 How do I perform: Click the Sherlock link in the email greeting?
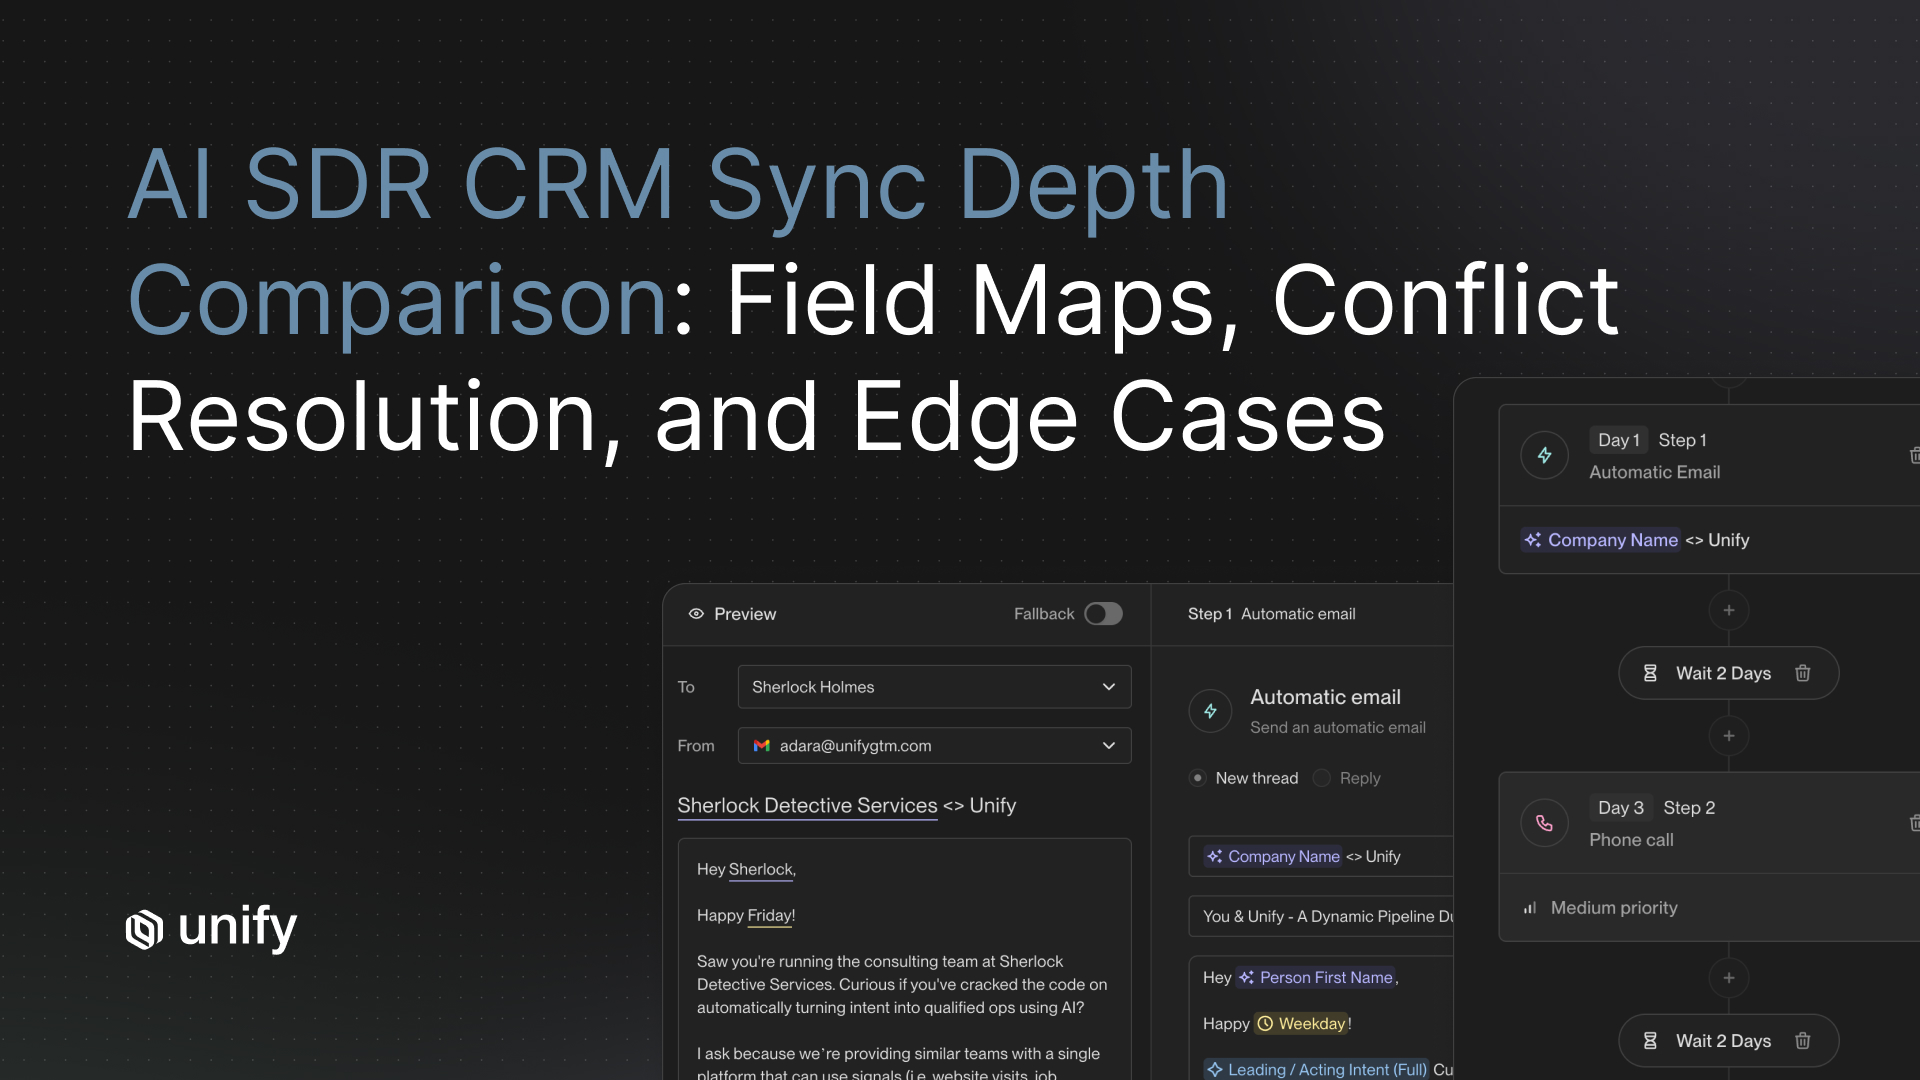760,869
